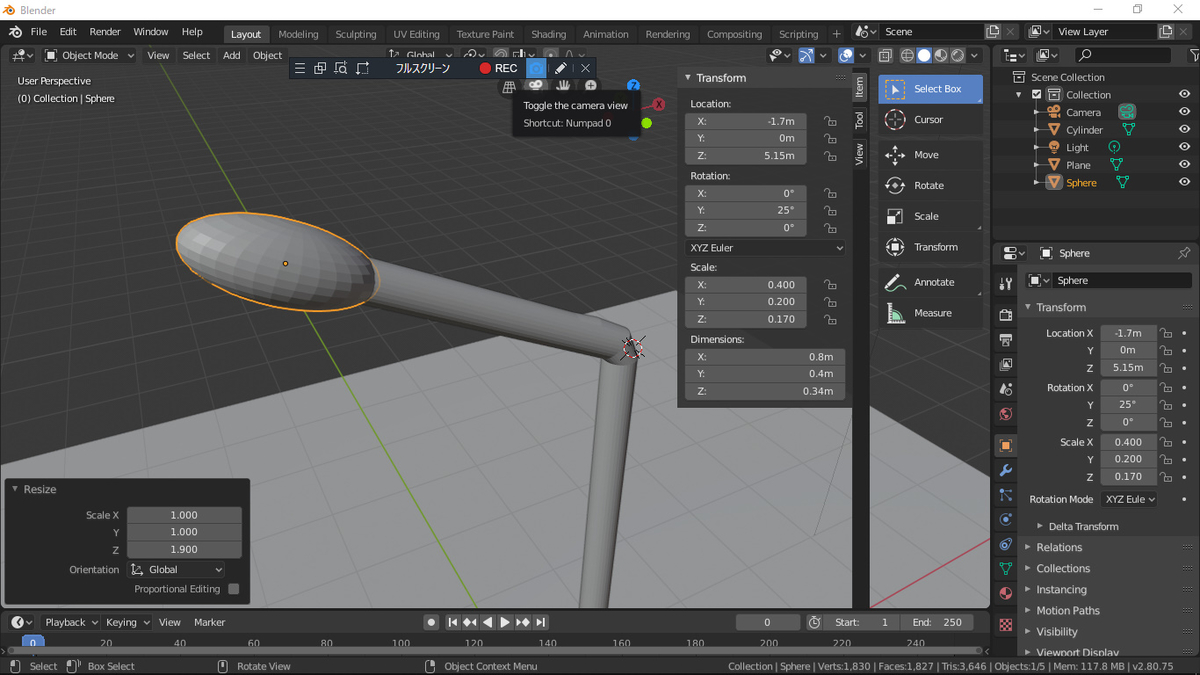
Task: Switch to the Shading workspace tab
Action: click(548, 34)
